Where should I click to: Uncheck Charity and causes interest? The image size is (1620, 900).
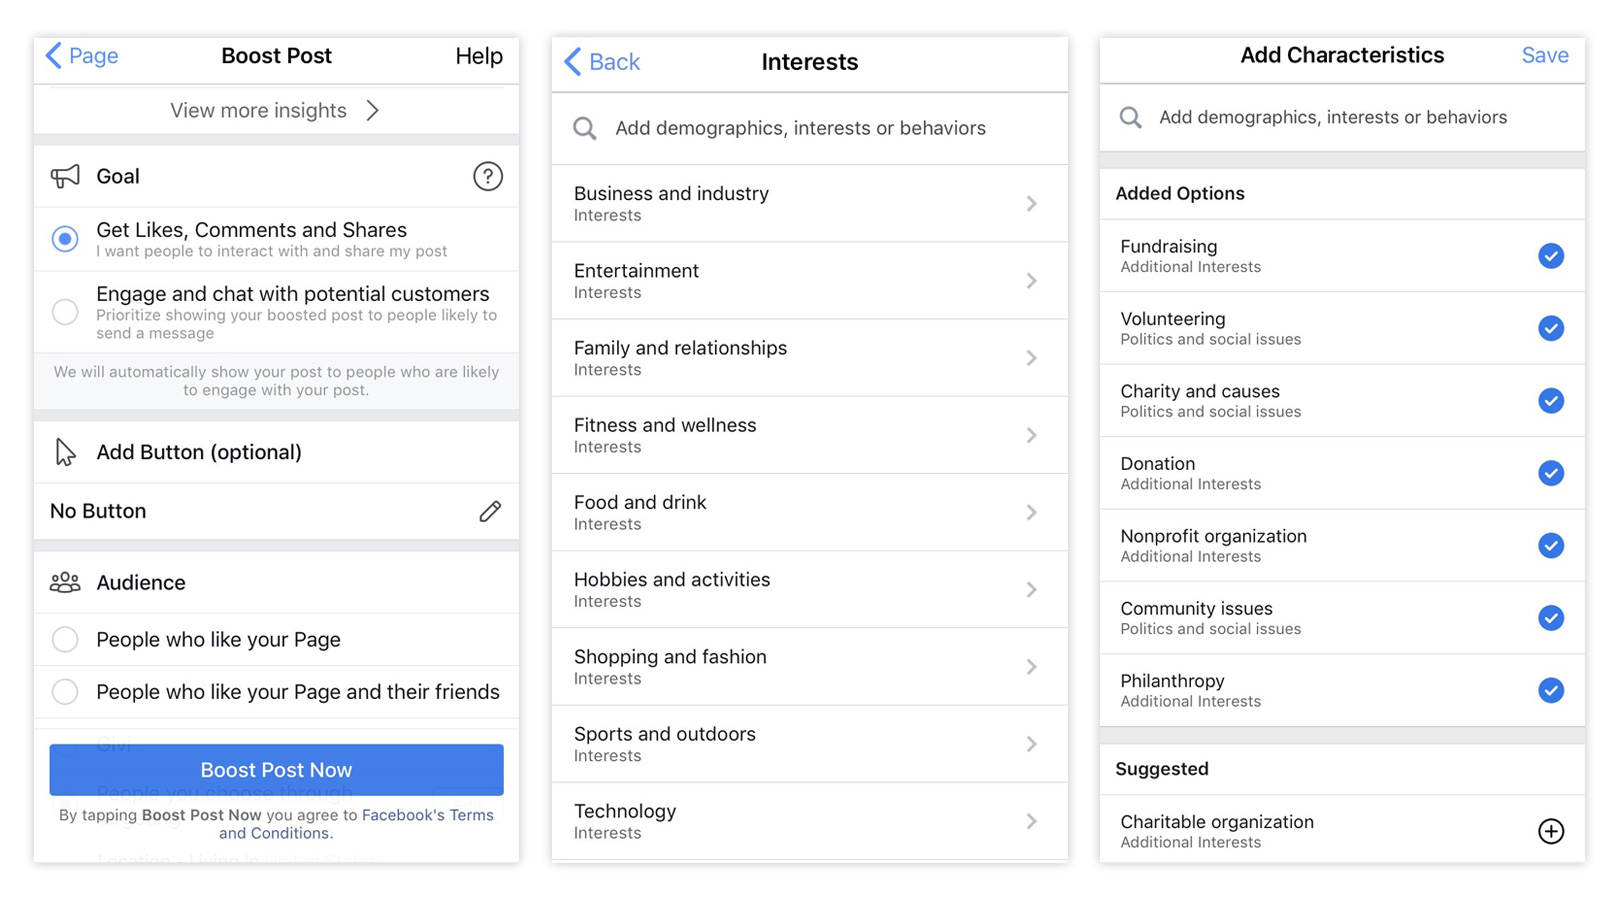pos(1551,401)
